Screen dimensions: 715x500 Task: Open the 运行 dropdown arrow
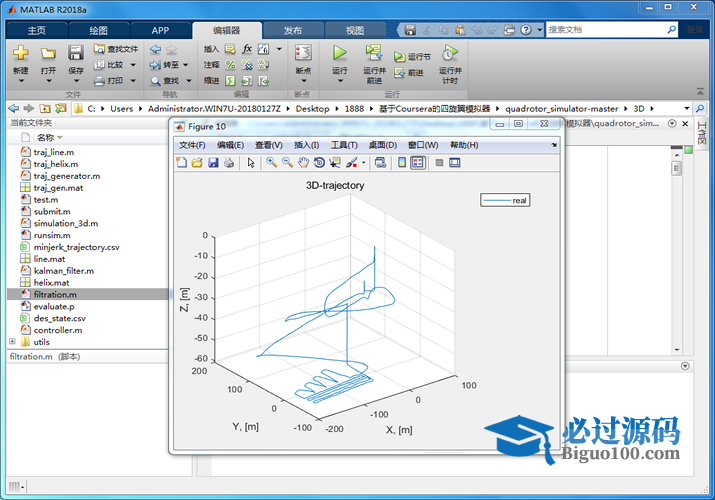(x=340, y=81)
